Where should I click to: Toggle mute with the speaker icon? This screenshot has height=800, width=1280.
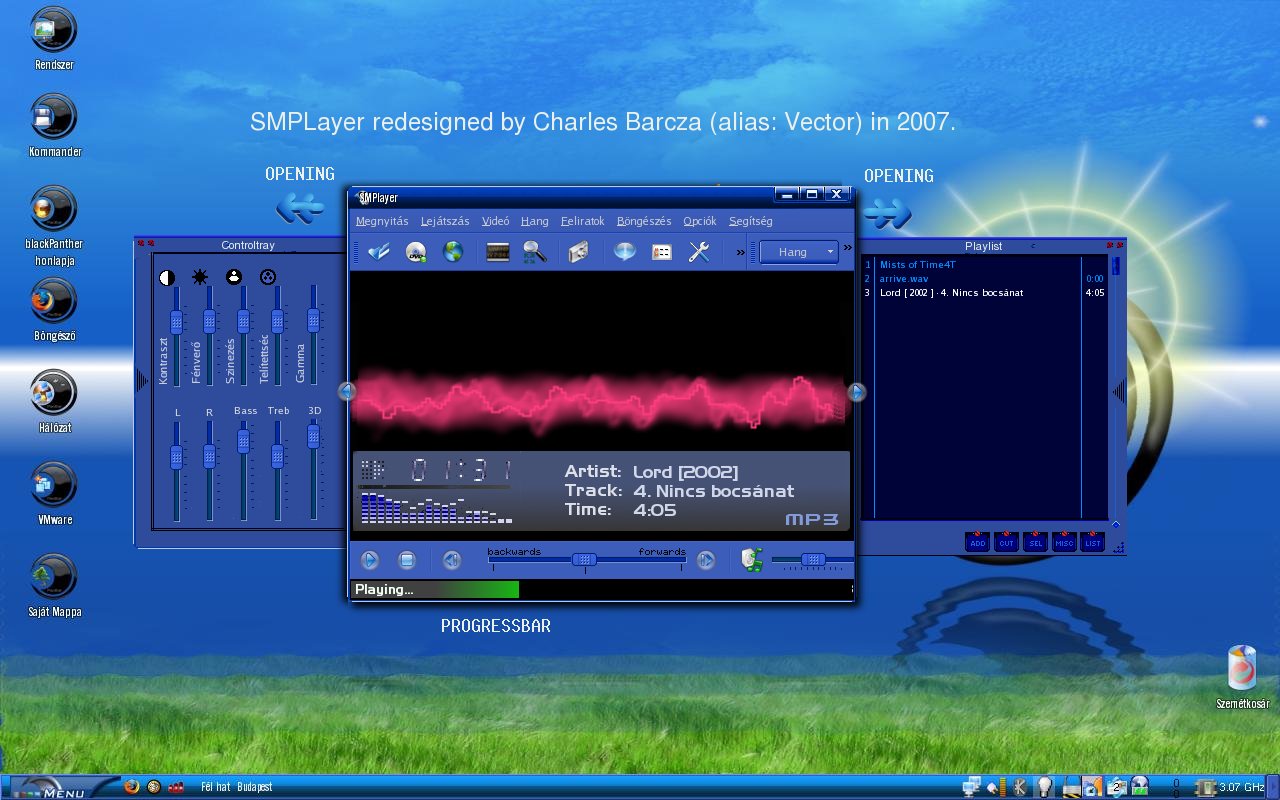[753, 560]
